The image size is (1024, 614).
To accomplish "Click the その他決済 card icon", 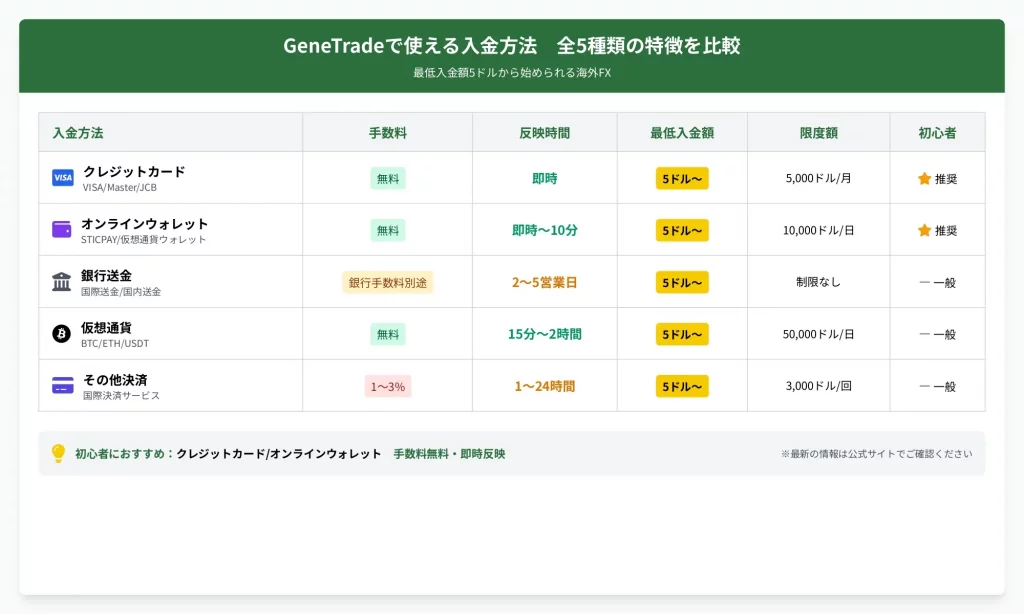I will tap(62, 386).
